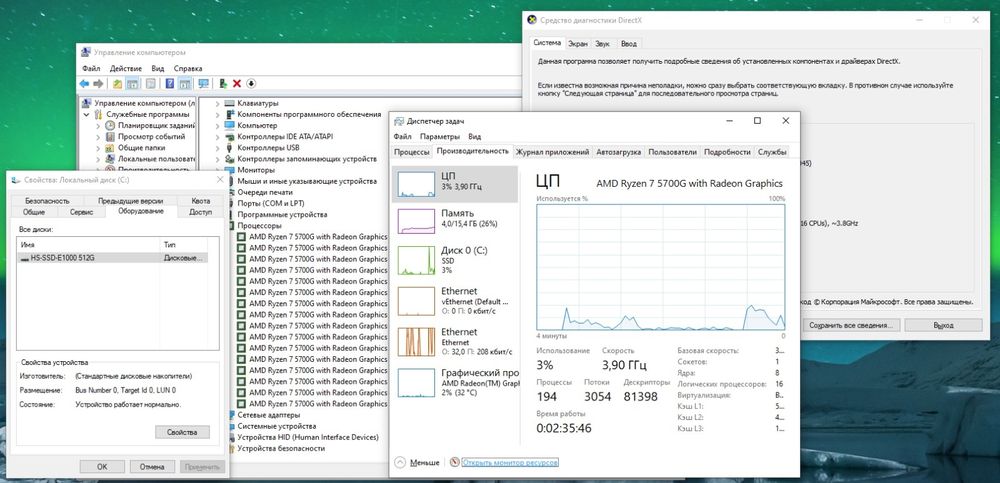The height and width of the screenshot is (483, 1000).
Task: Click the Task Scheduler clock icon
Action: 111,126
